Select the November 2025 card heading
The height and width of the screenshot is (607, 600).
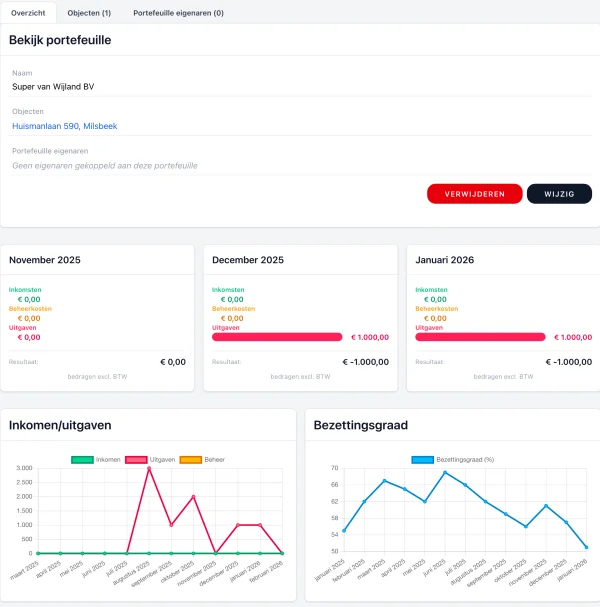45,260
